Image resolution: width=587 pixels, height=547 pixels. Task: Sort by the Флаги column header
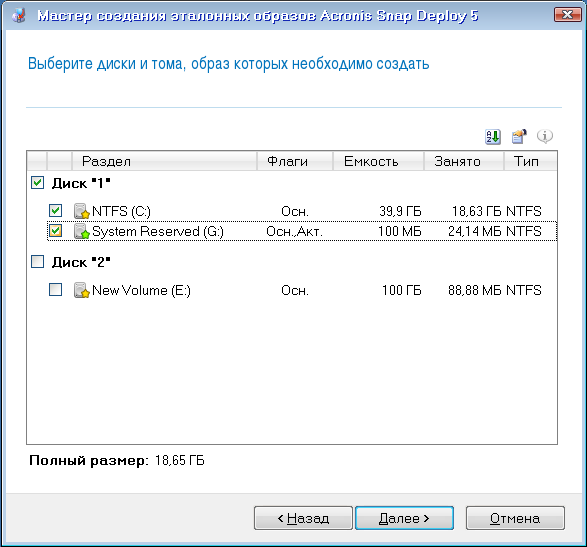coord(295,161)
